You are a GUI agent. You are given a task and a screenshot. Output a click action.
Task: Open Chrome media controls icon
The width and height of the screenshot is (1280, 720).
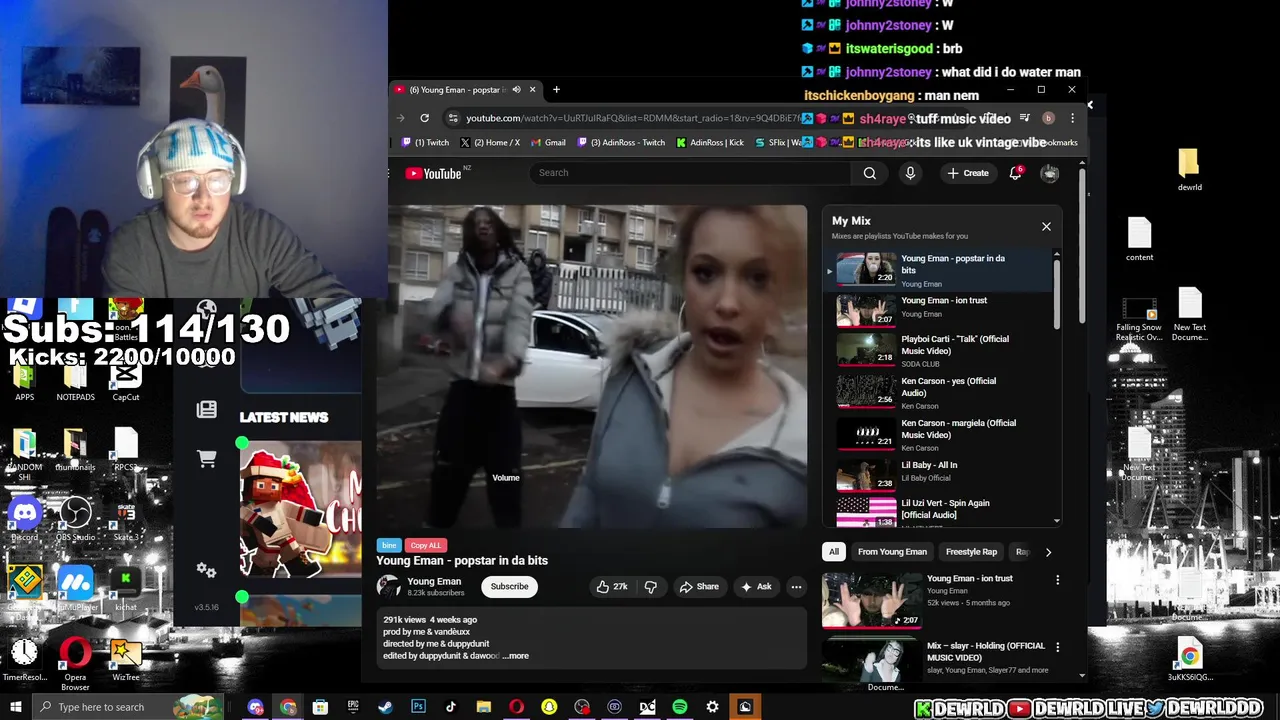pyautogui.click(x=1024, y=118)
